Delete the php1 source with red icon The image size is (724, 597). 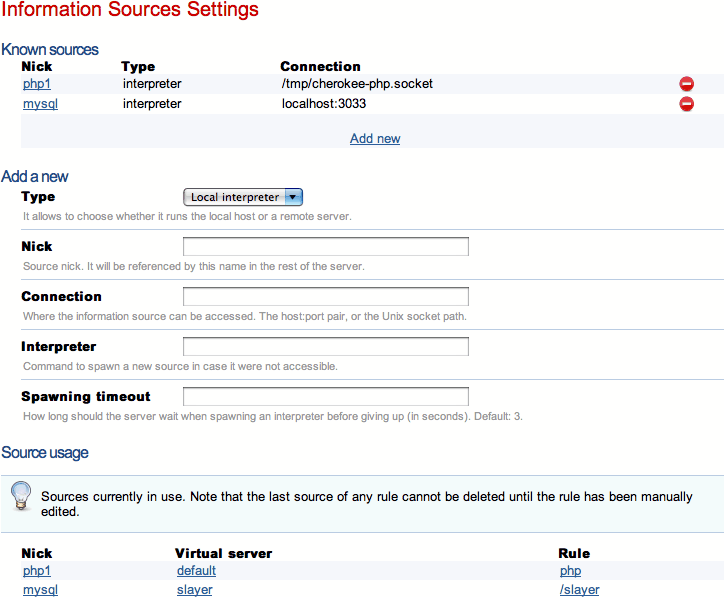pyautogui.click(x=686, y=85)
